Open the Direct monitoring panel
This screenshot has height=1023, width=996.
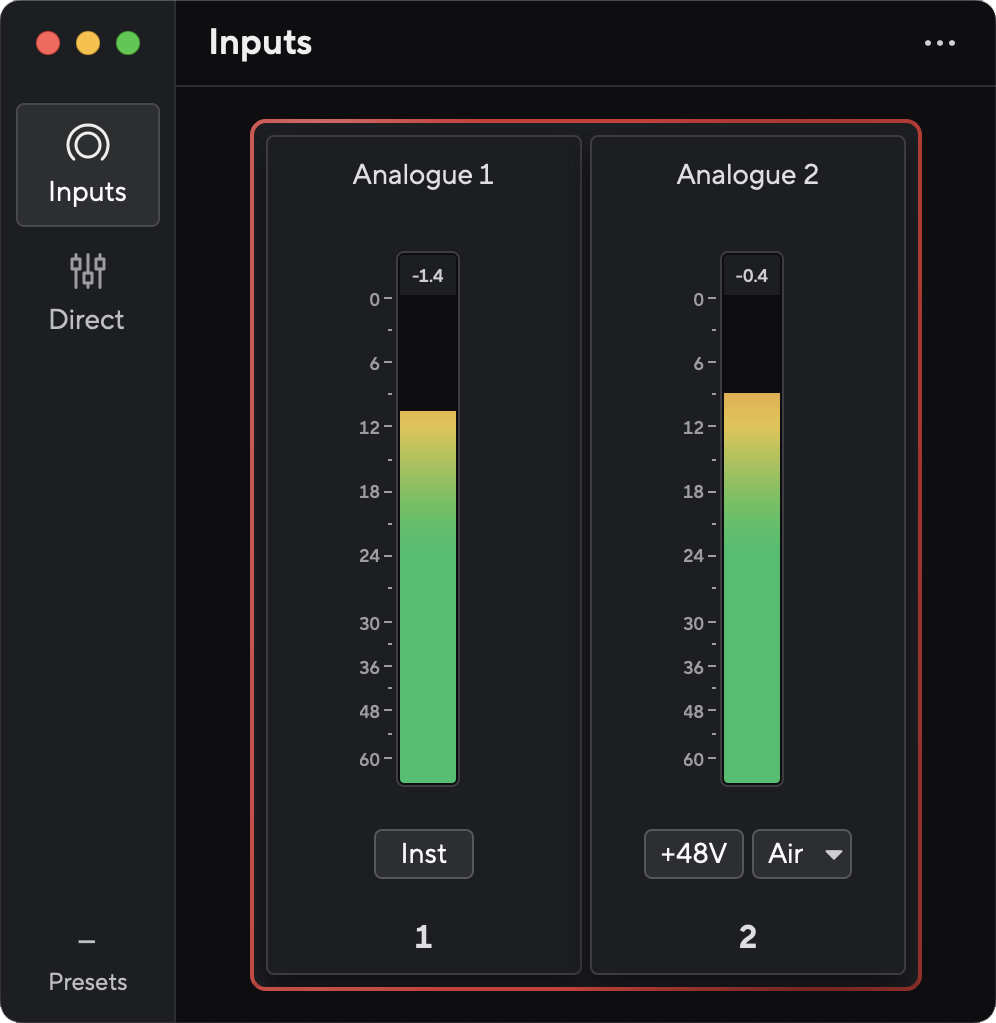point(86,290)
